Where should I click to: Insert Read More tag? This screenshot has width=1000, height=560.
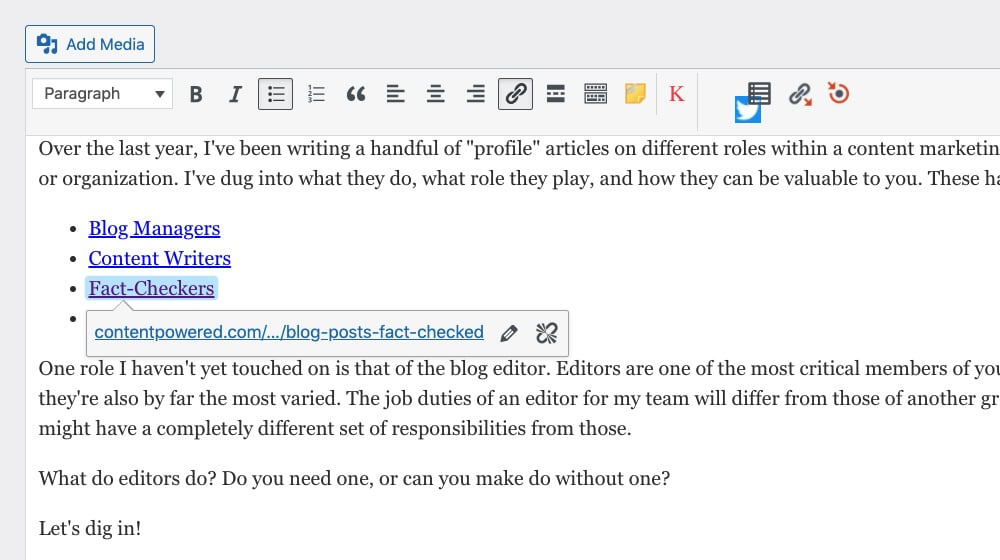tap(556, 94)
